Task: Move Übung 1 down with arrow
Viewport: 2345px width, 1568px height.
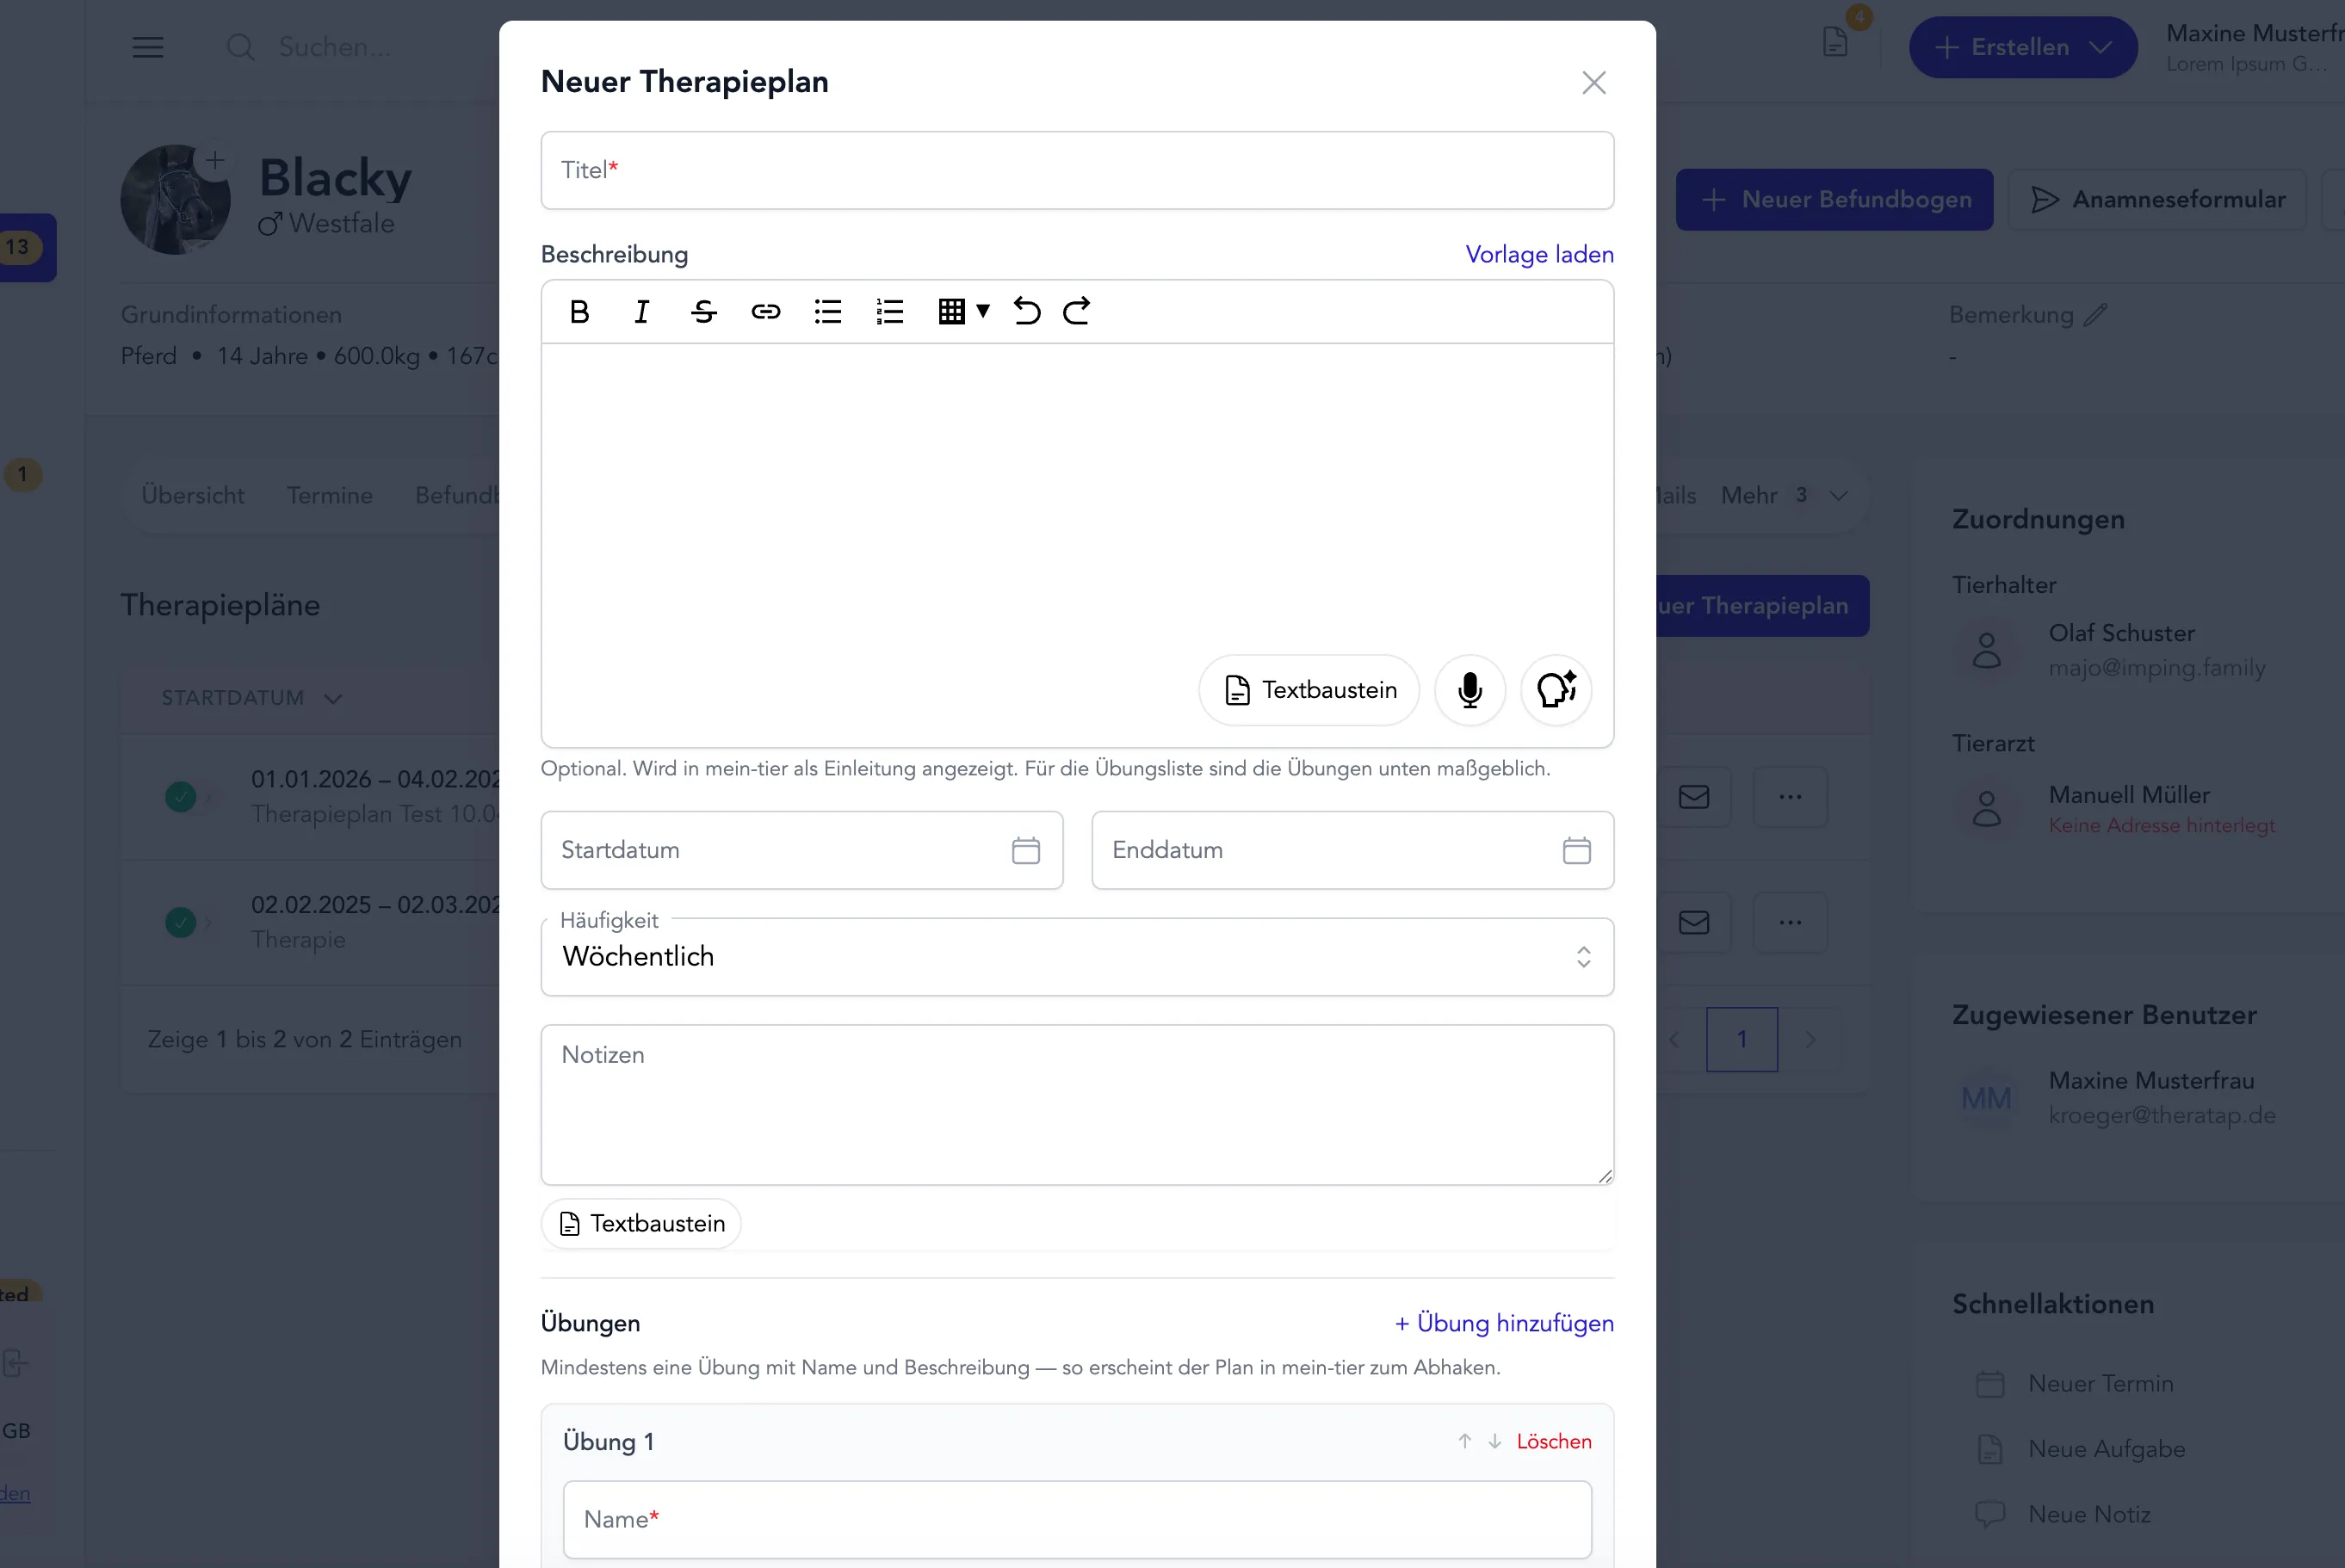Action: [1494, 1441]
